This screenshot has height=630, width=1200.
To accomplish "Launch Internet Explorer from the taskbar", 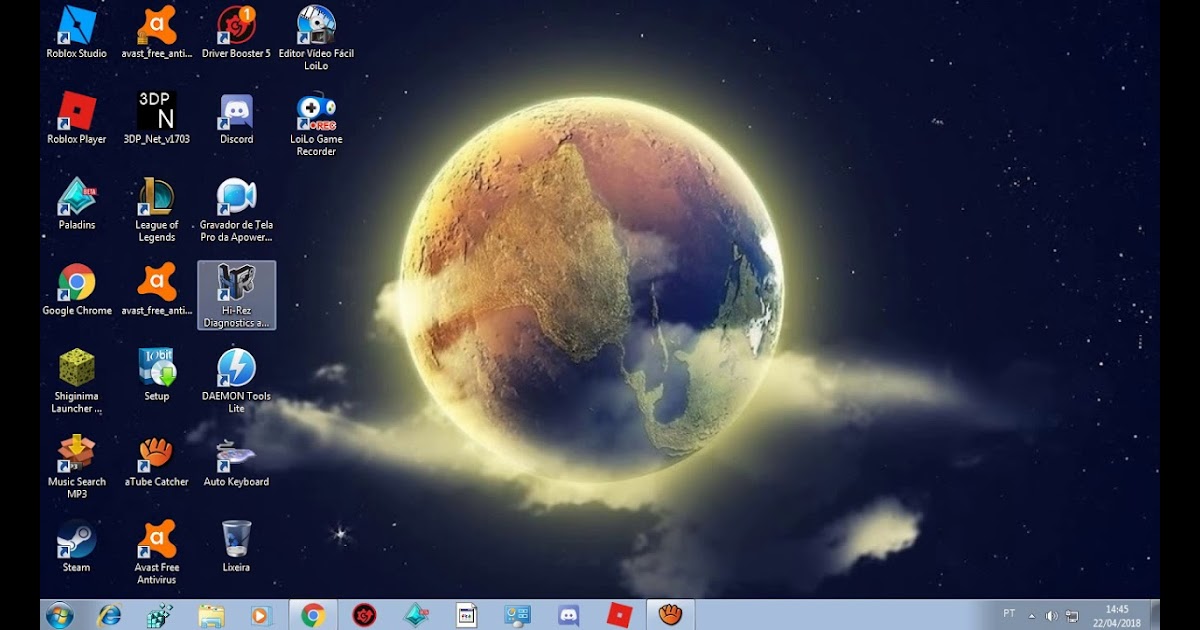I will pyautogui.click(x=109, y=615).
